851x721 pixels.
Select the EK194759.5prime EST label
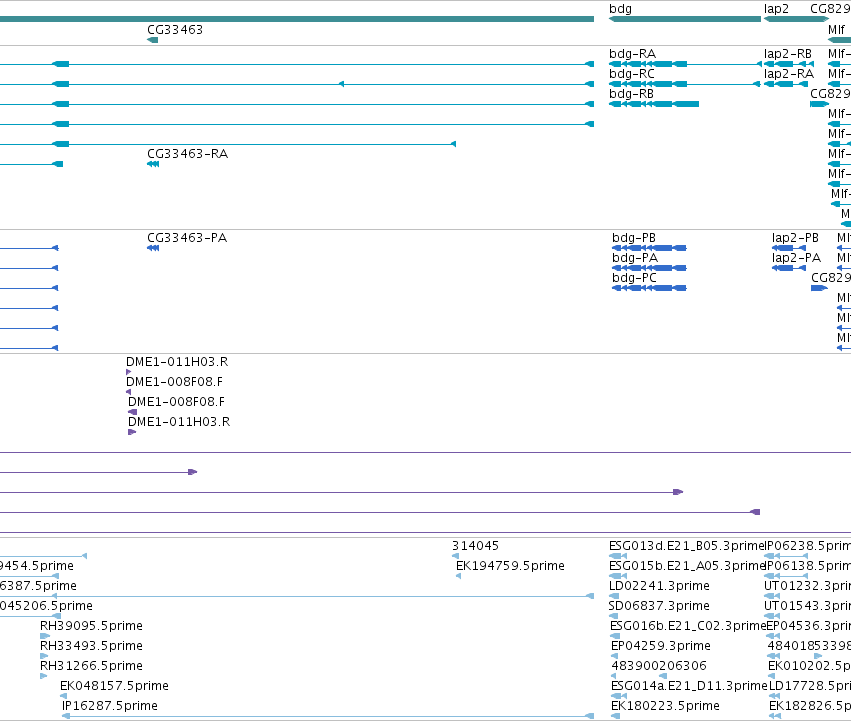coord(510,566)
